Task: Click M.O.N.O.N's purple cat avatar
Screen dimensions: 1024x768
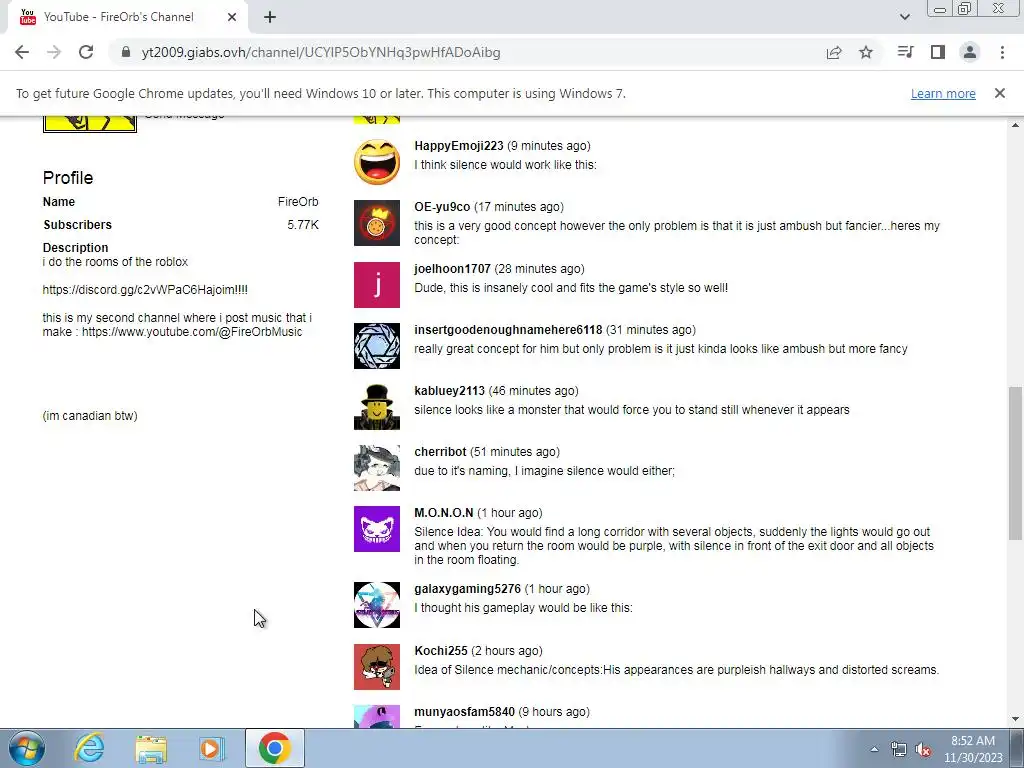Action: [x=377, y=529]
